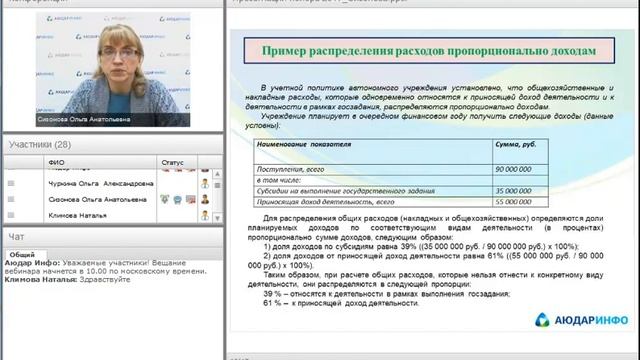Sort participants by the ФИО column header
Viewport: 640px width, 360px height.
(x=100, y=162)
